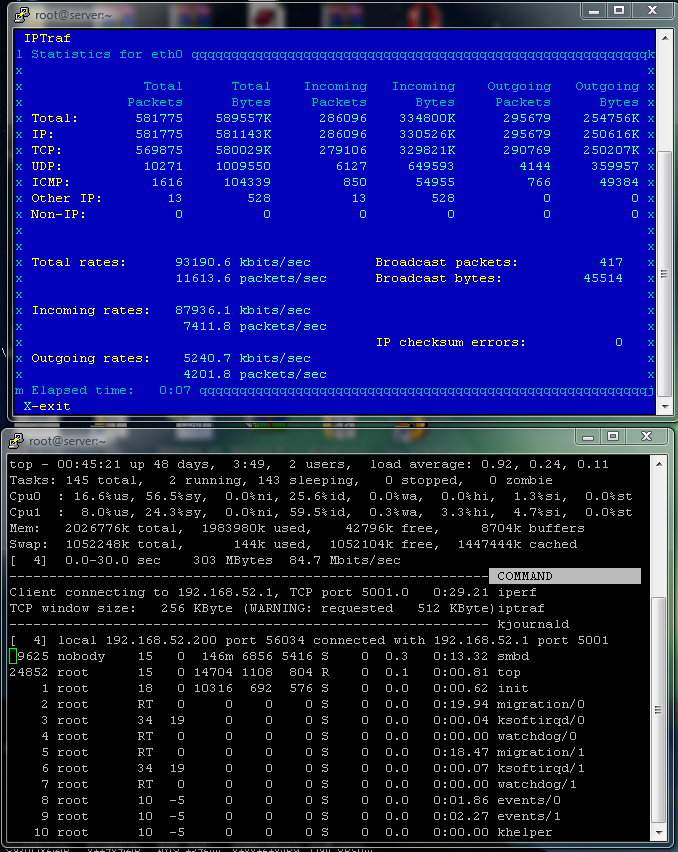
Task: Click PID 24852 top process row
Action: tap(265, 673)
